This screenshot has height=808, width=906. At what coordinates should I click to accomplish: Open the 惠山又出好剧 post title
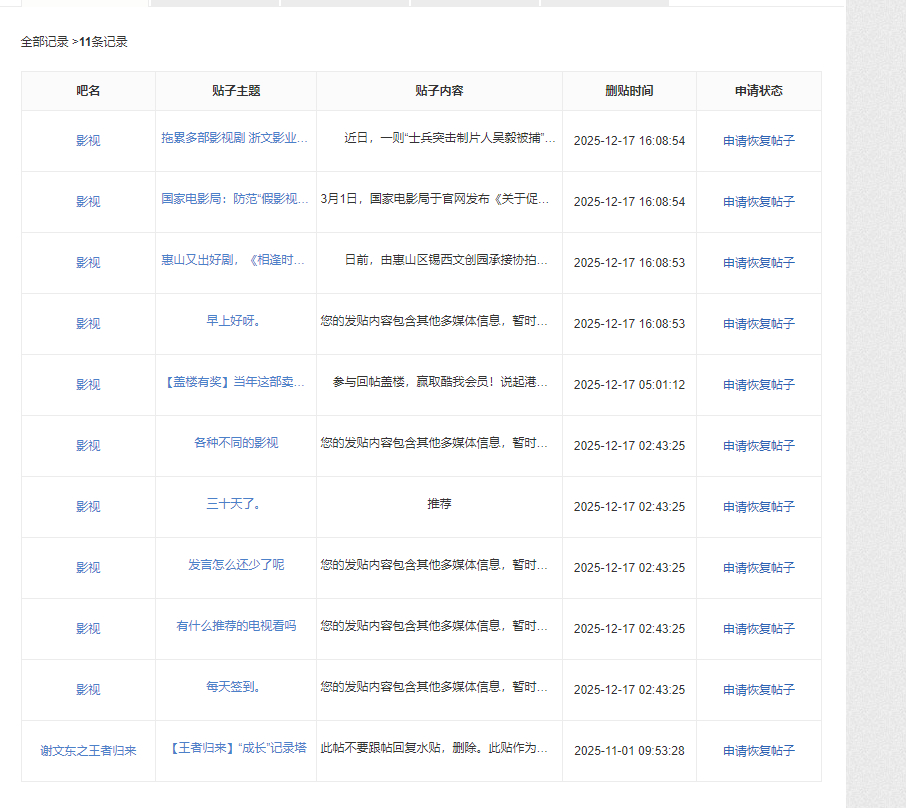(x=235, y=260)
